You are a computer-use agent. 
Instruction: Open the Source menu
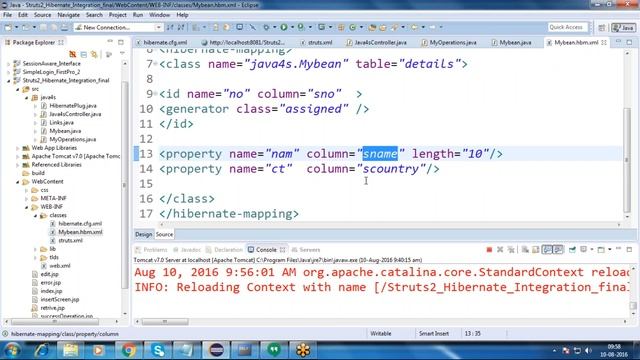click(x=42, y=15)
